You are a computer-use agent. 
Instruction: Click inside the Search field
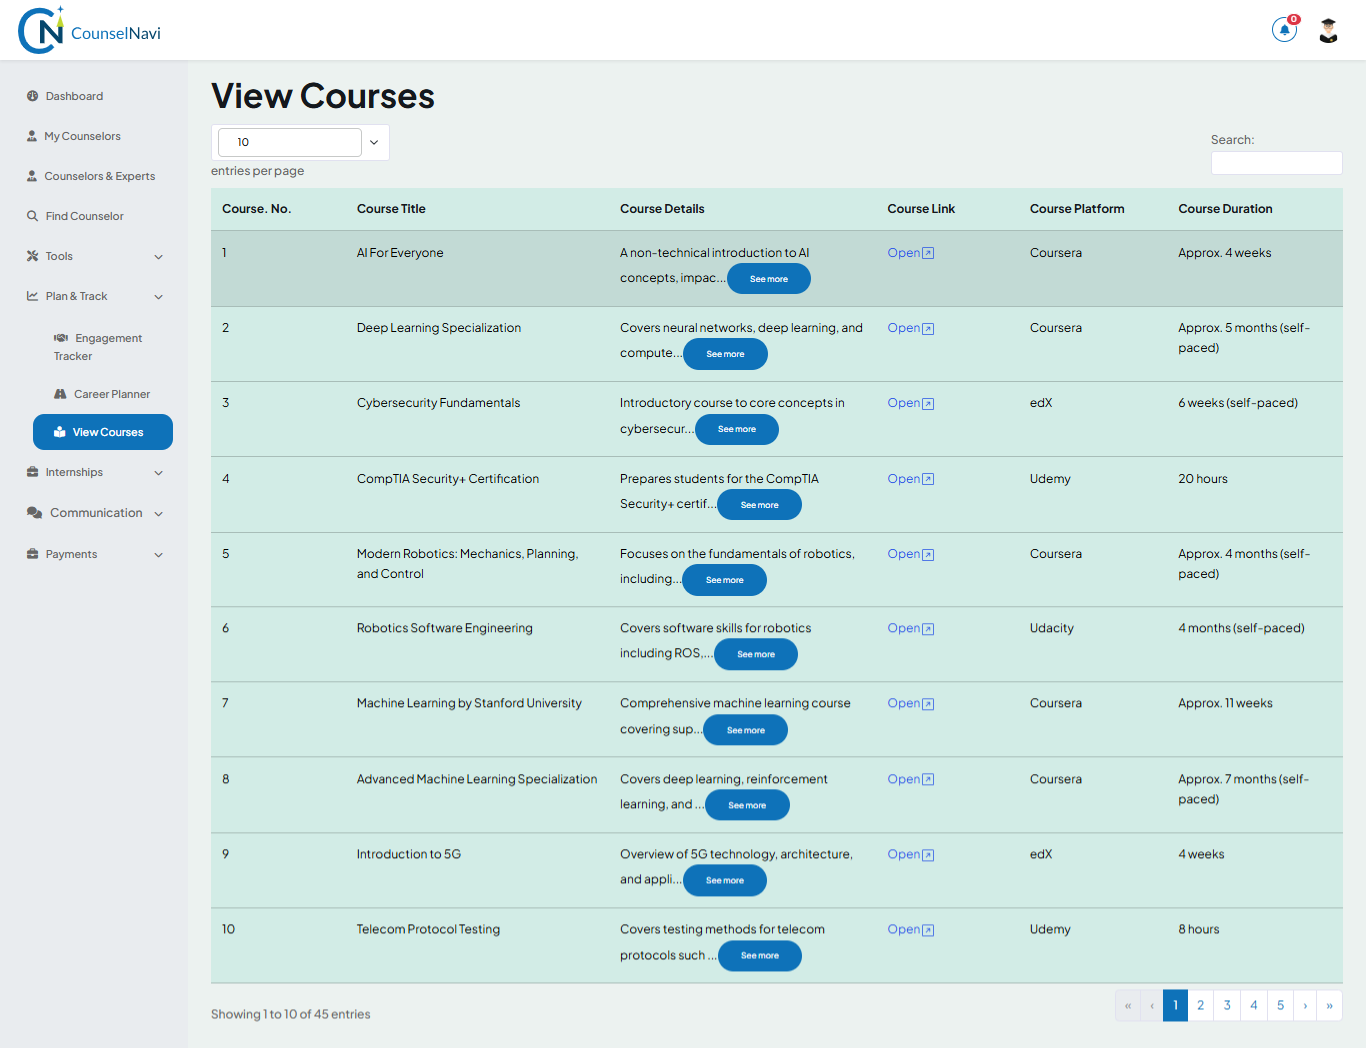point(1276,162)
